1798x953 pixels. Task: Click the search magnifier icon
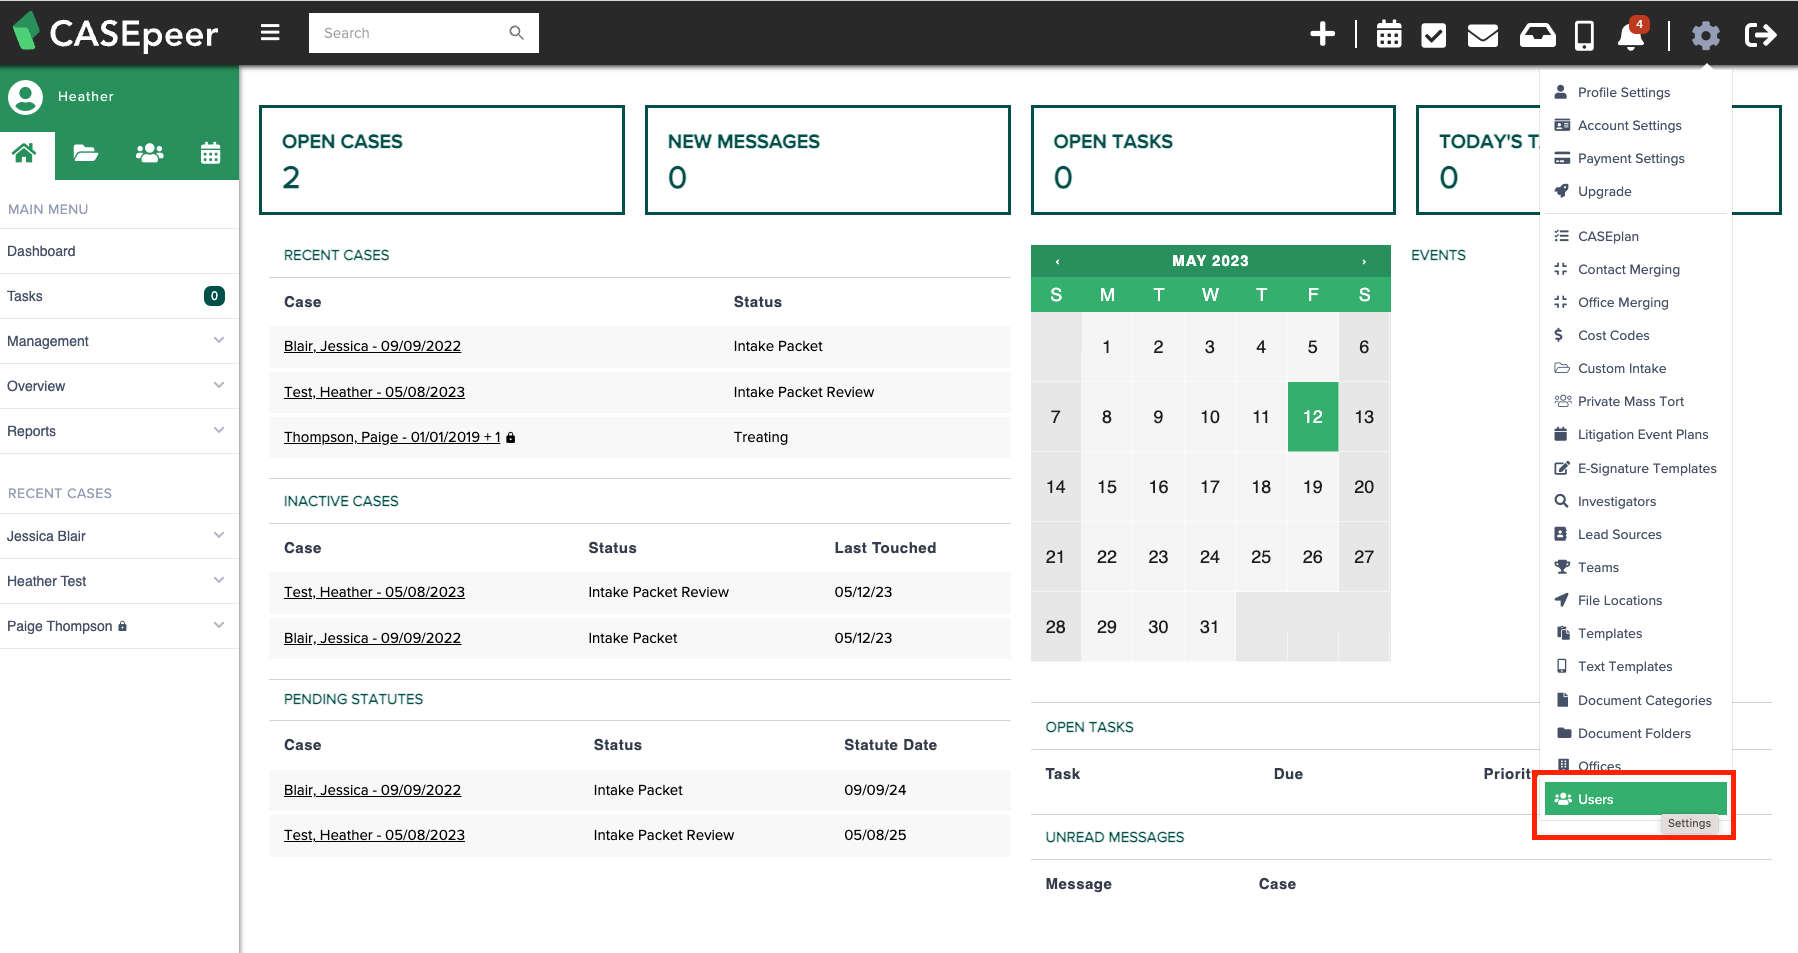point(516,33)
